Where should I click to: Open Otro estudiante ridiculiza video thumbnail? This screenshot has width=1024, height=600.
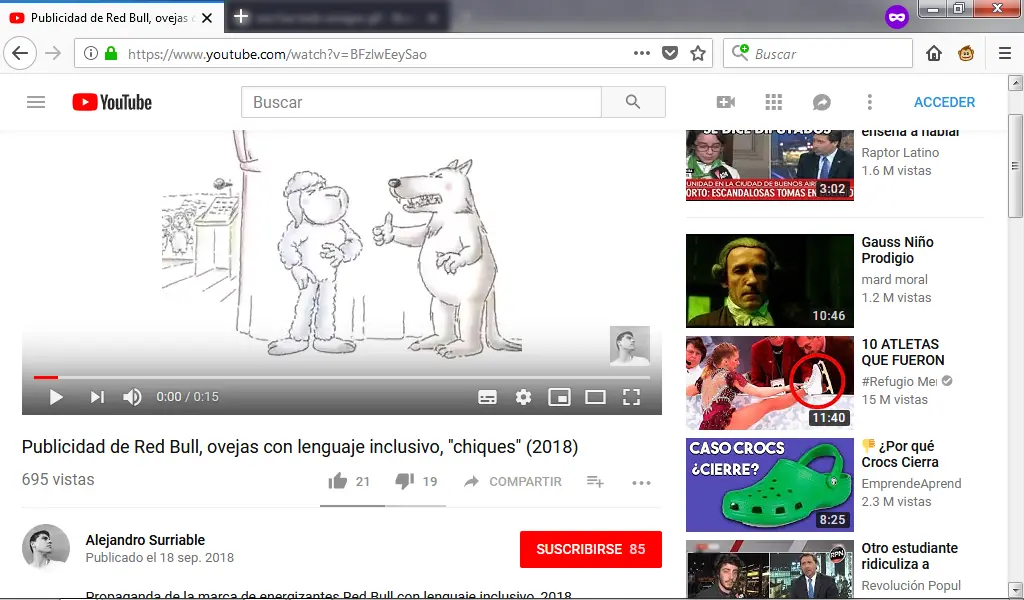769,569
